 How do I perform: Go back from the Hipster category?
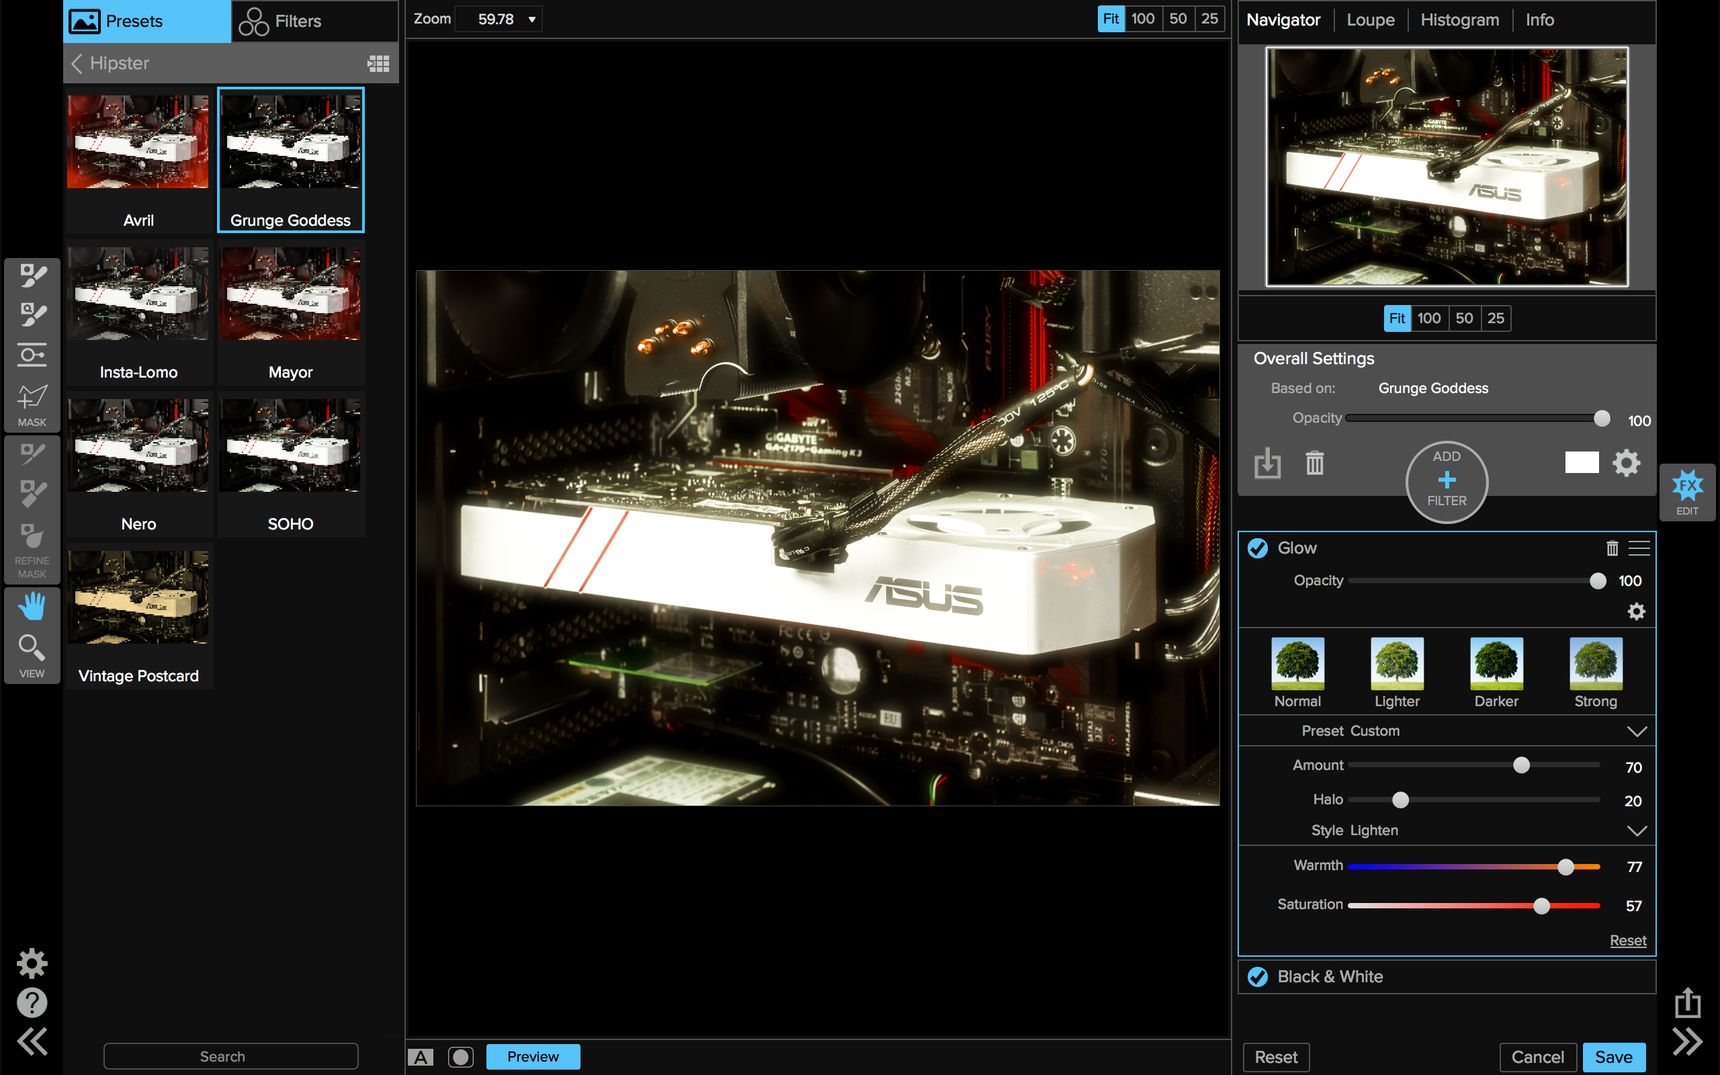pos(76,63)
